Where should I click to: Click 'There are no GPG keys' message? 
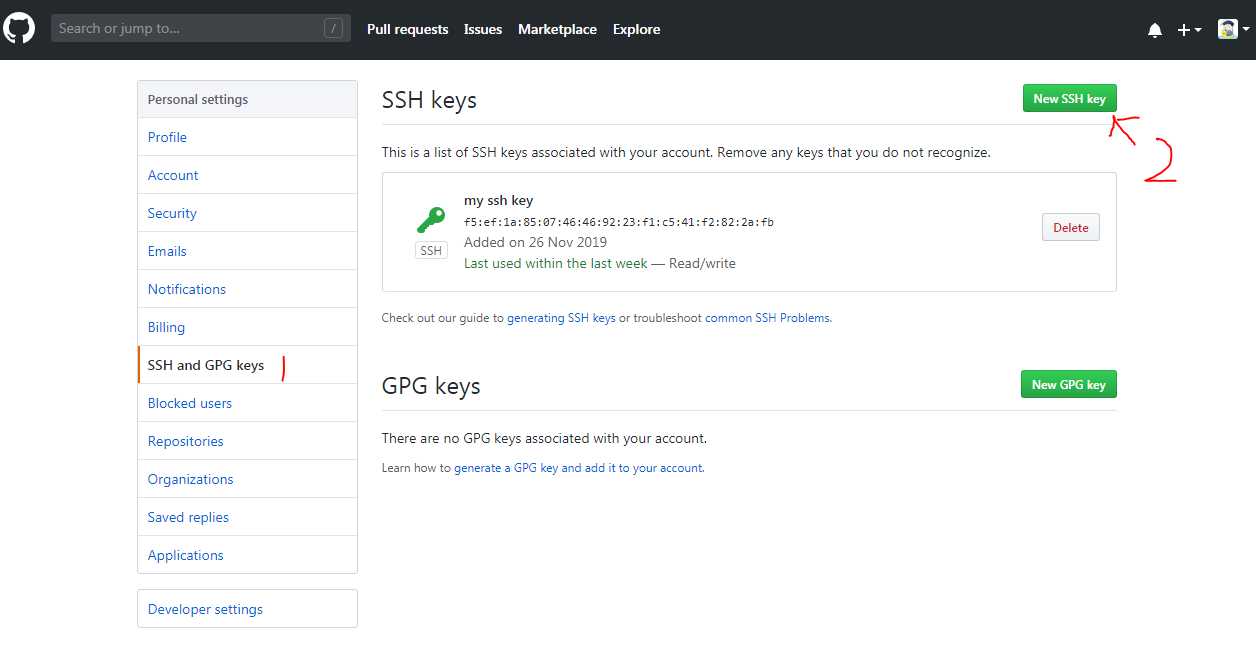tap(544, 438)
